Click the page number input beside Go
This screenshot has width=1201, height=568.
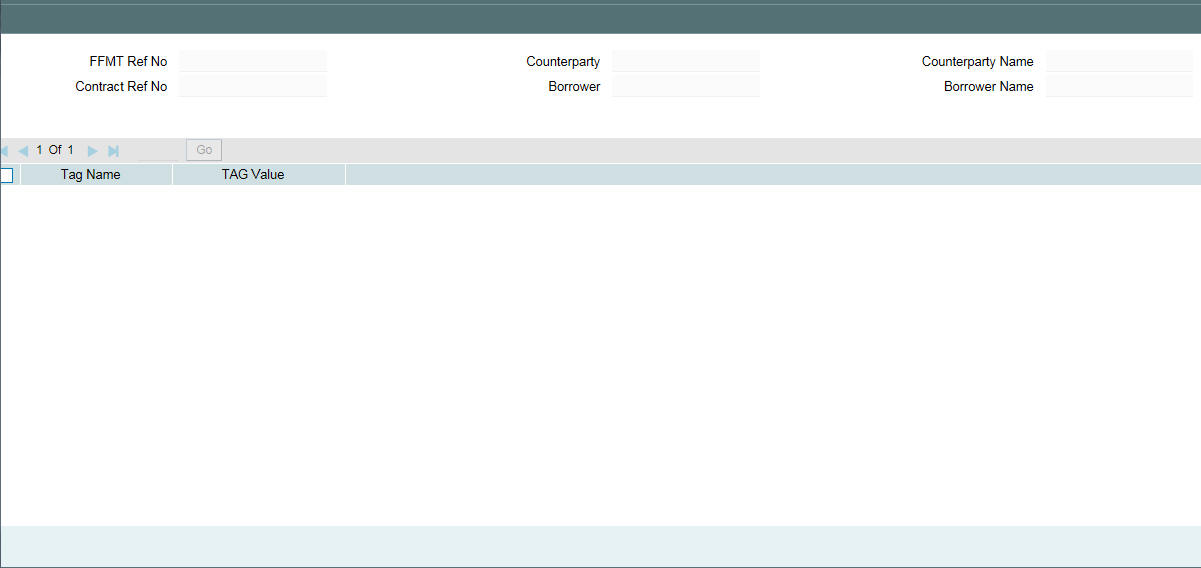click(158, 150)
